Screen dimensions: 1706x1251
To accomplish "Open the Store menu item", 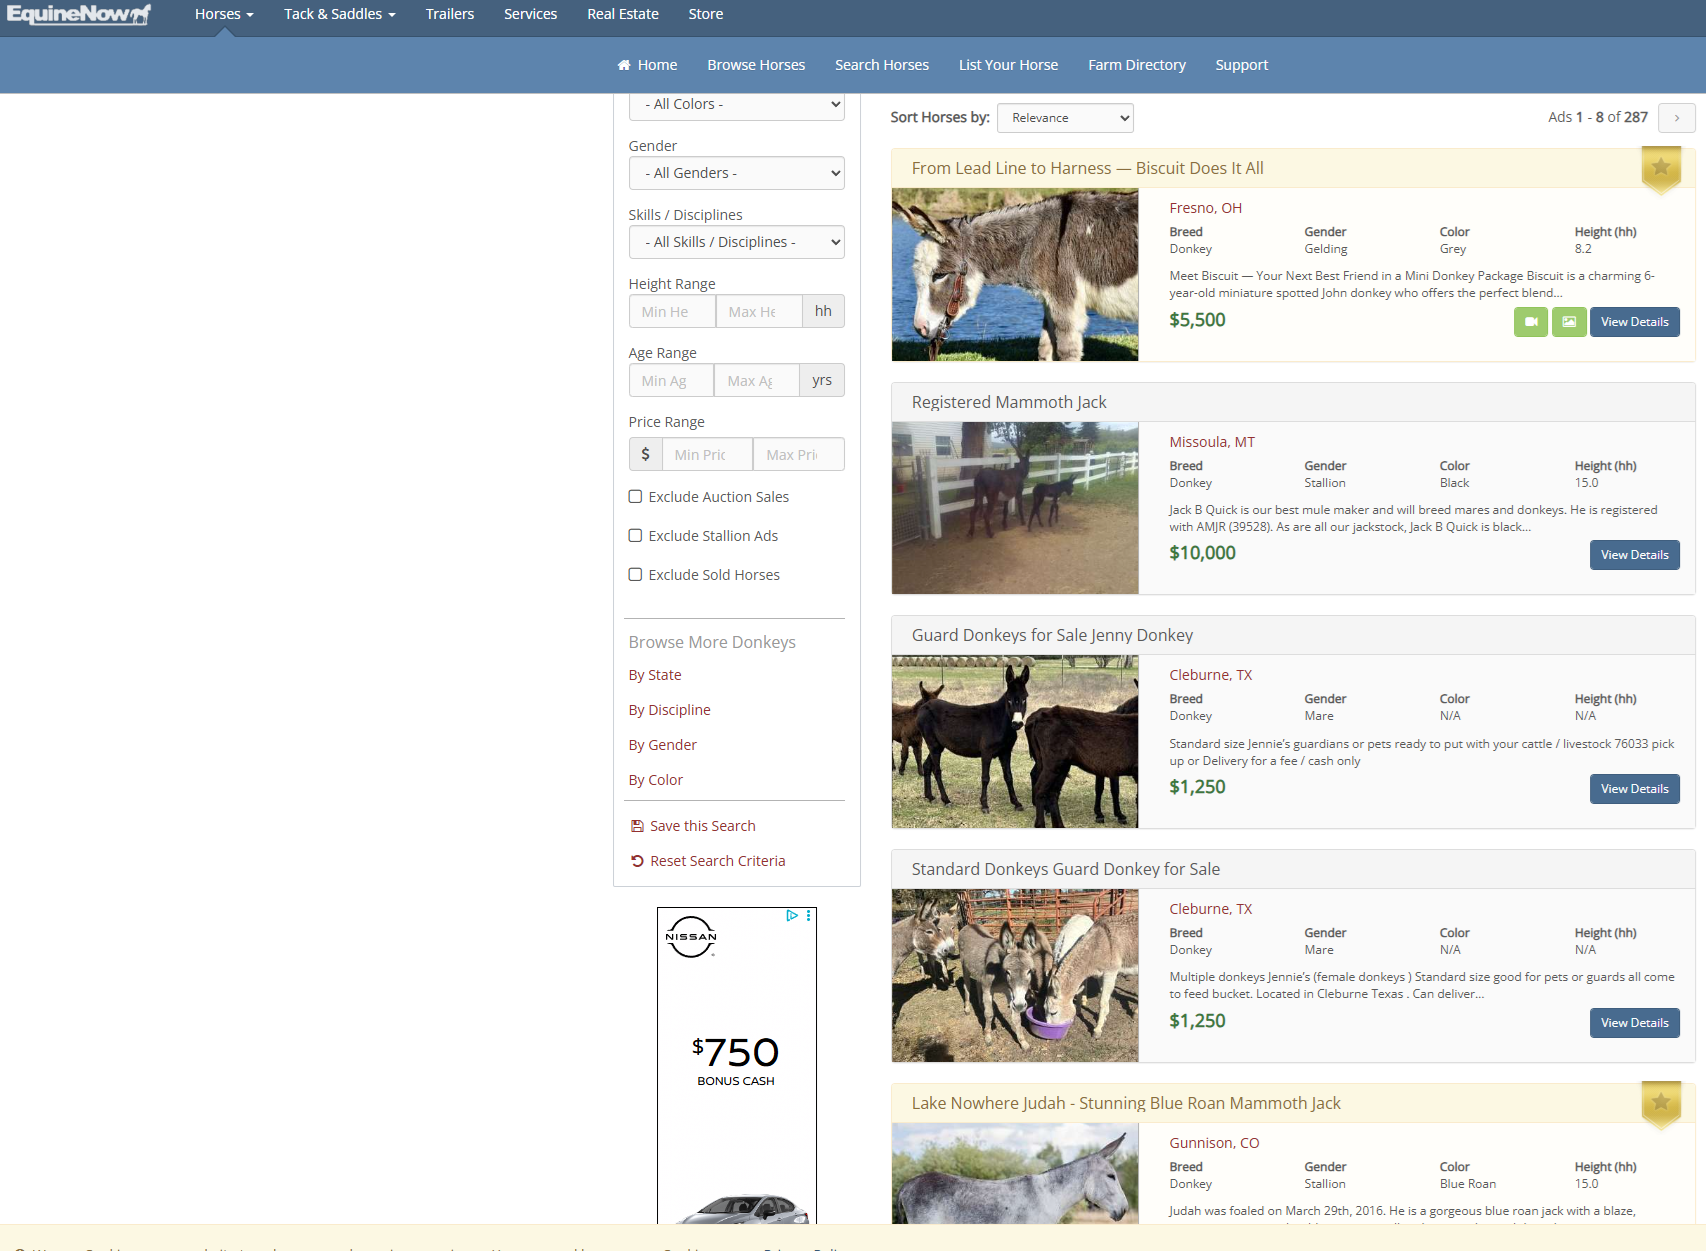I will point(706,14).
